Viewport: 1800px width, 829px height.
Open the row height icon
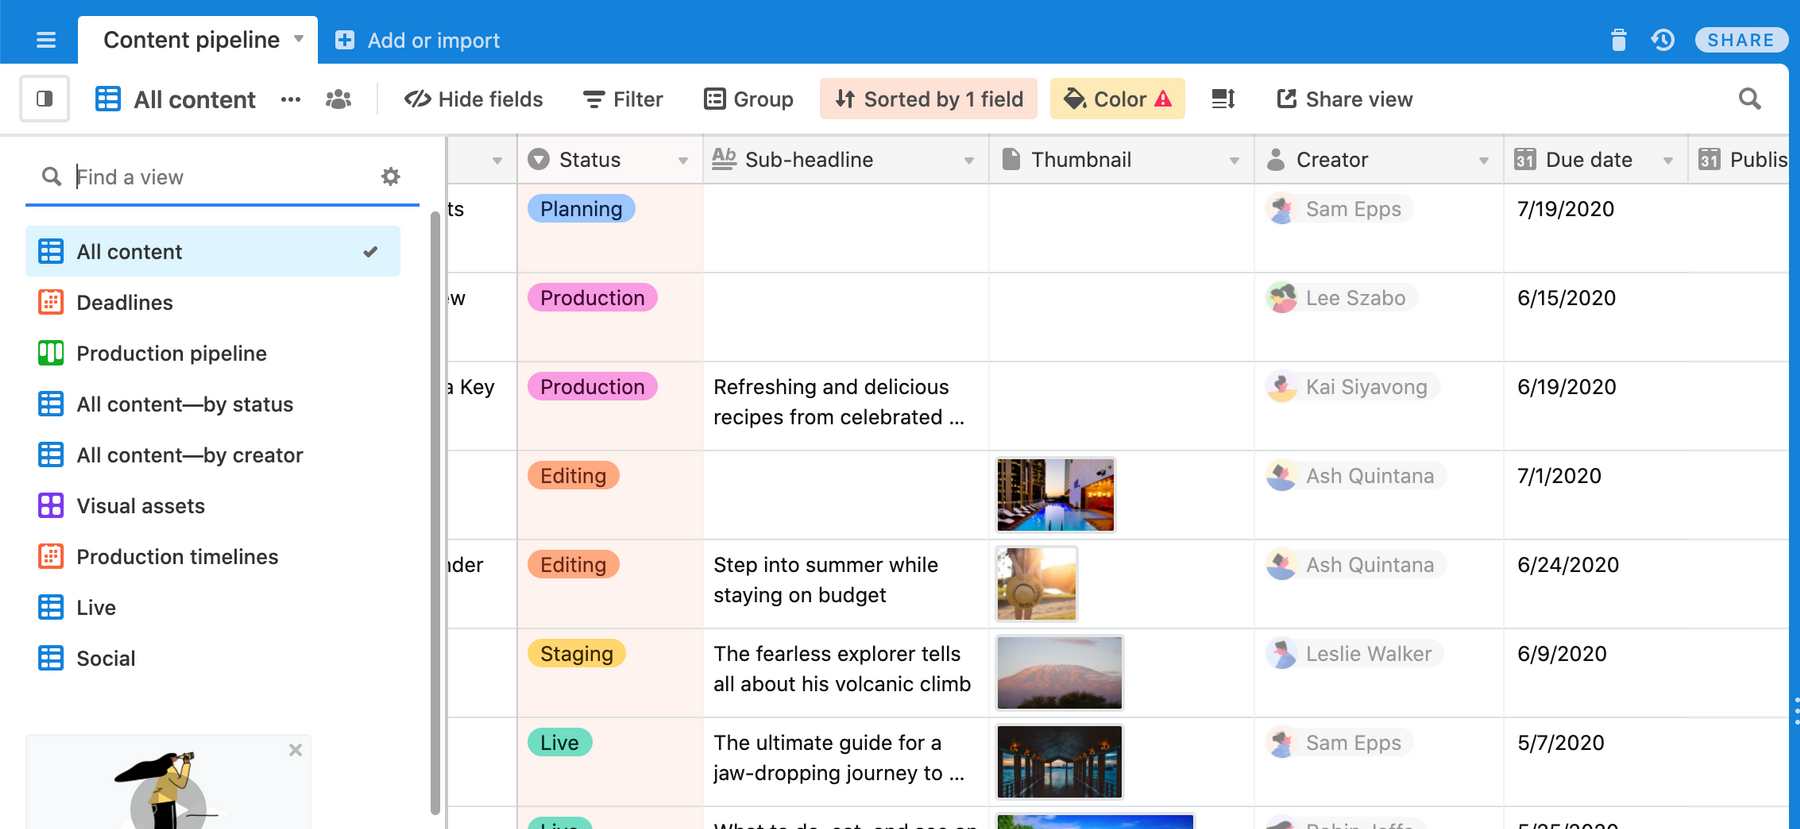pos(1223,99)
